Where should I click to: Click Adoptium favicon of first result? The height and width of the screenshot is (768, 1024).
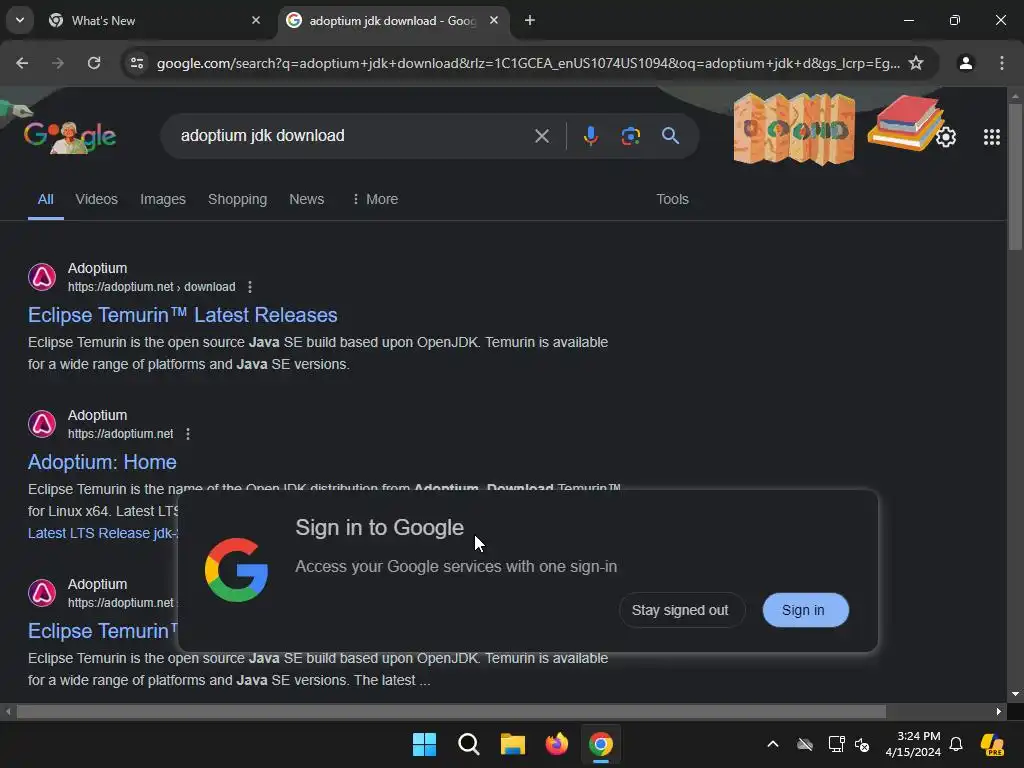[x=42, y=277]
